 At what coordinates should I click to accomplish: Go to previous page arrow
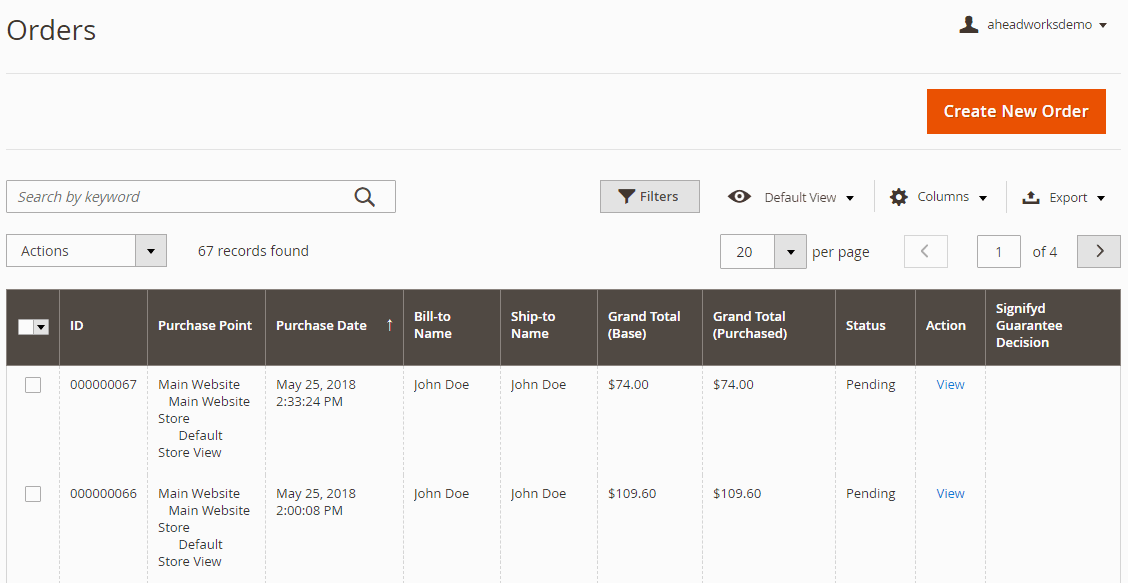pos(925,251)
